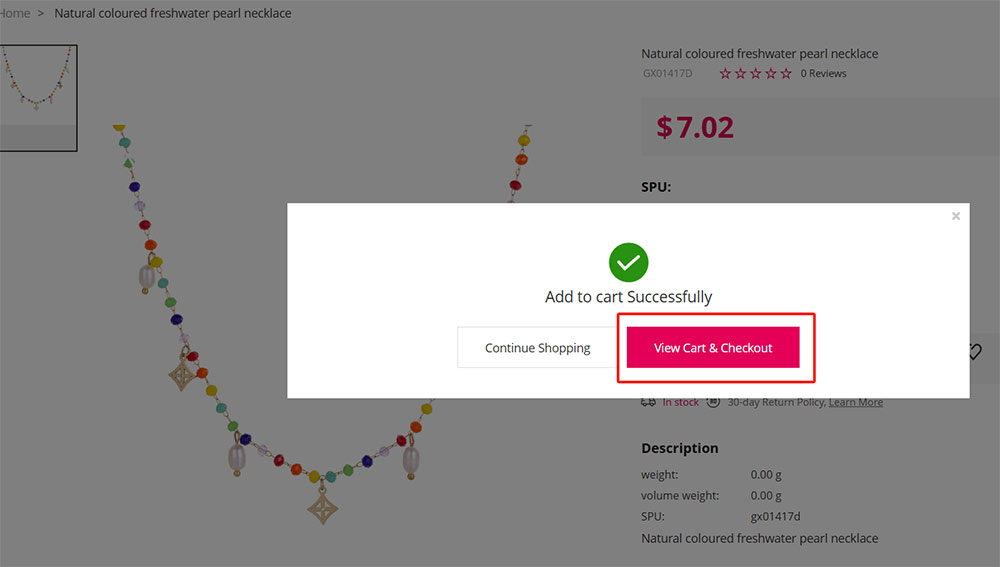Viewport: 1000px width, 567px height.
Task: Click Continue Shopping button
Action: pyautogui.click(x=537, y=348)
